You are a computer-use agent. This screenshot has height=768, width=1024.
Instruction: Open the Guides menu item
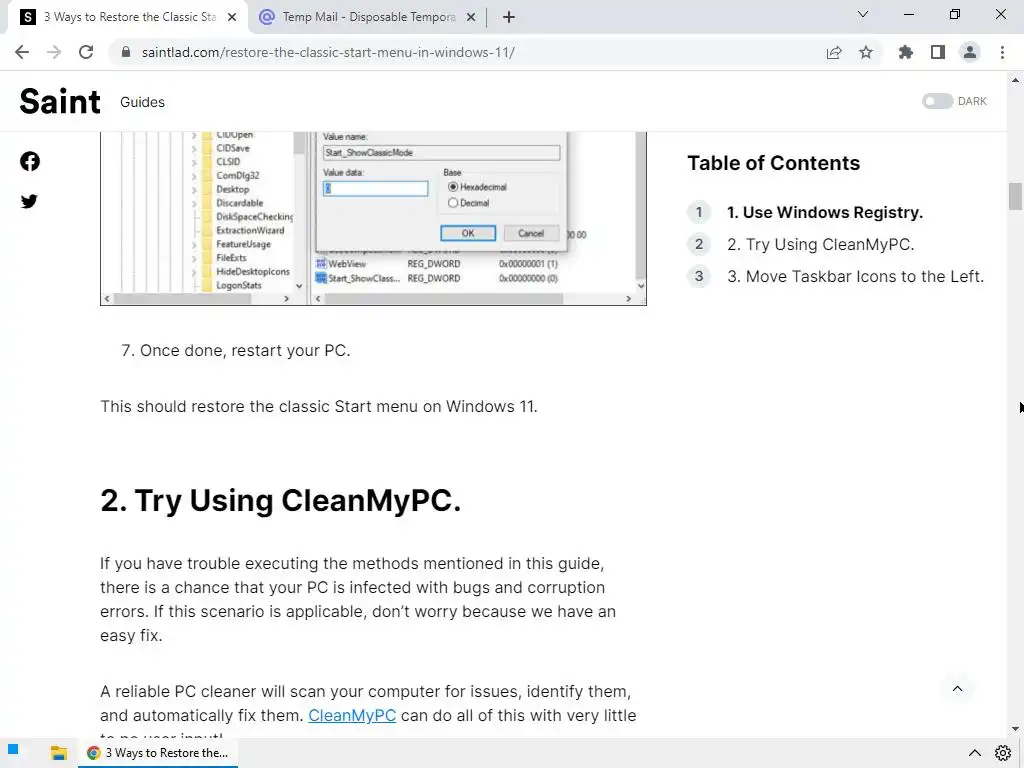[x=142, y=102]
